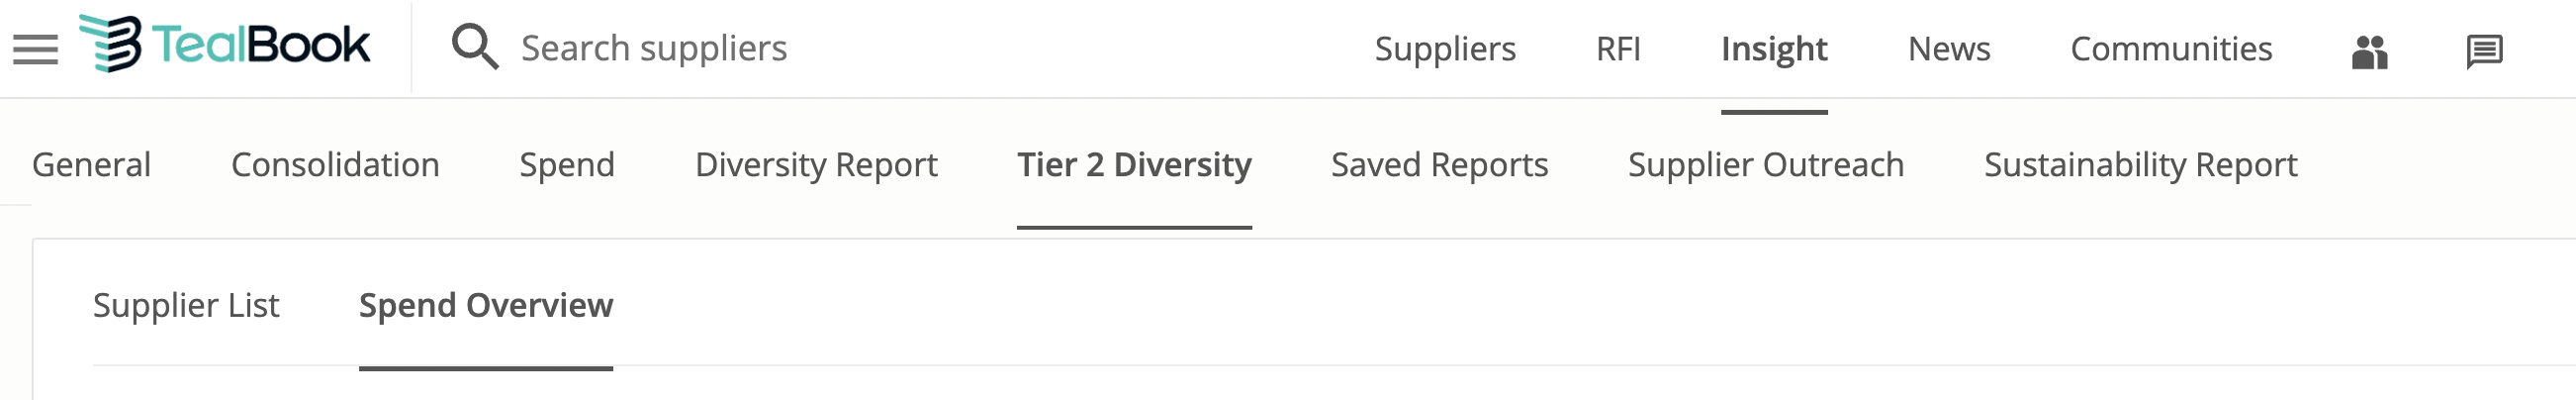Open the people contacts icon
2576x400 pixels.
coord(2369,51)
